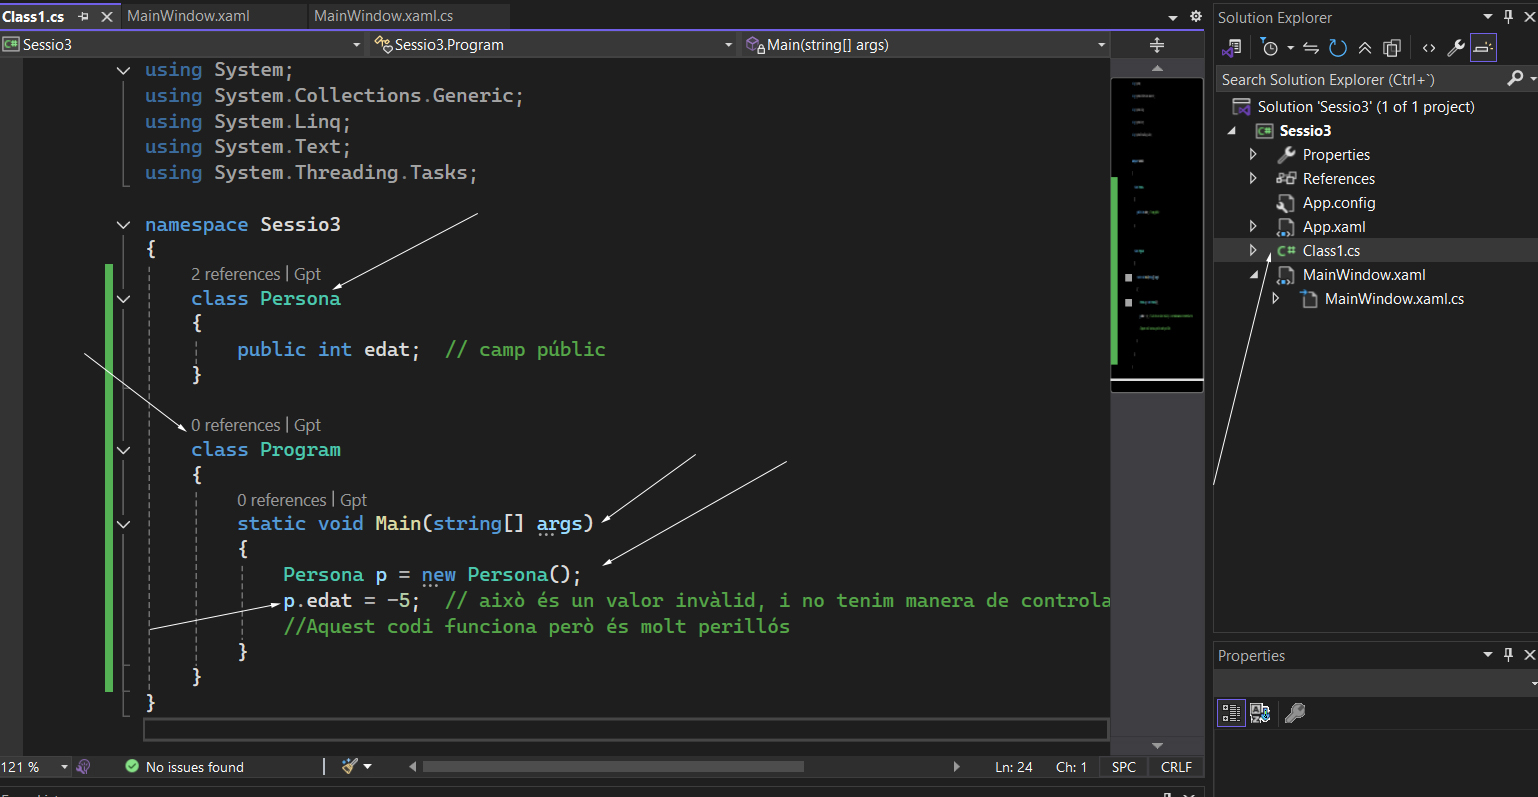Sort properties alphabetically in Properties panel
Viewport: 1538px width, 797px height.
pyautogui.click(x=1260, y=713)
